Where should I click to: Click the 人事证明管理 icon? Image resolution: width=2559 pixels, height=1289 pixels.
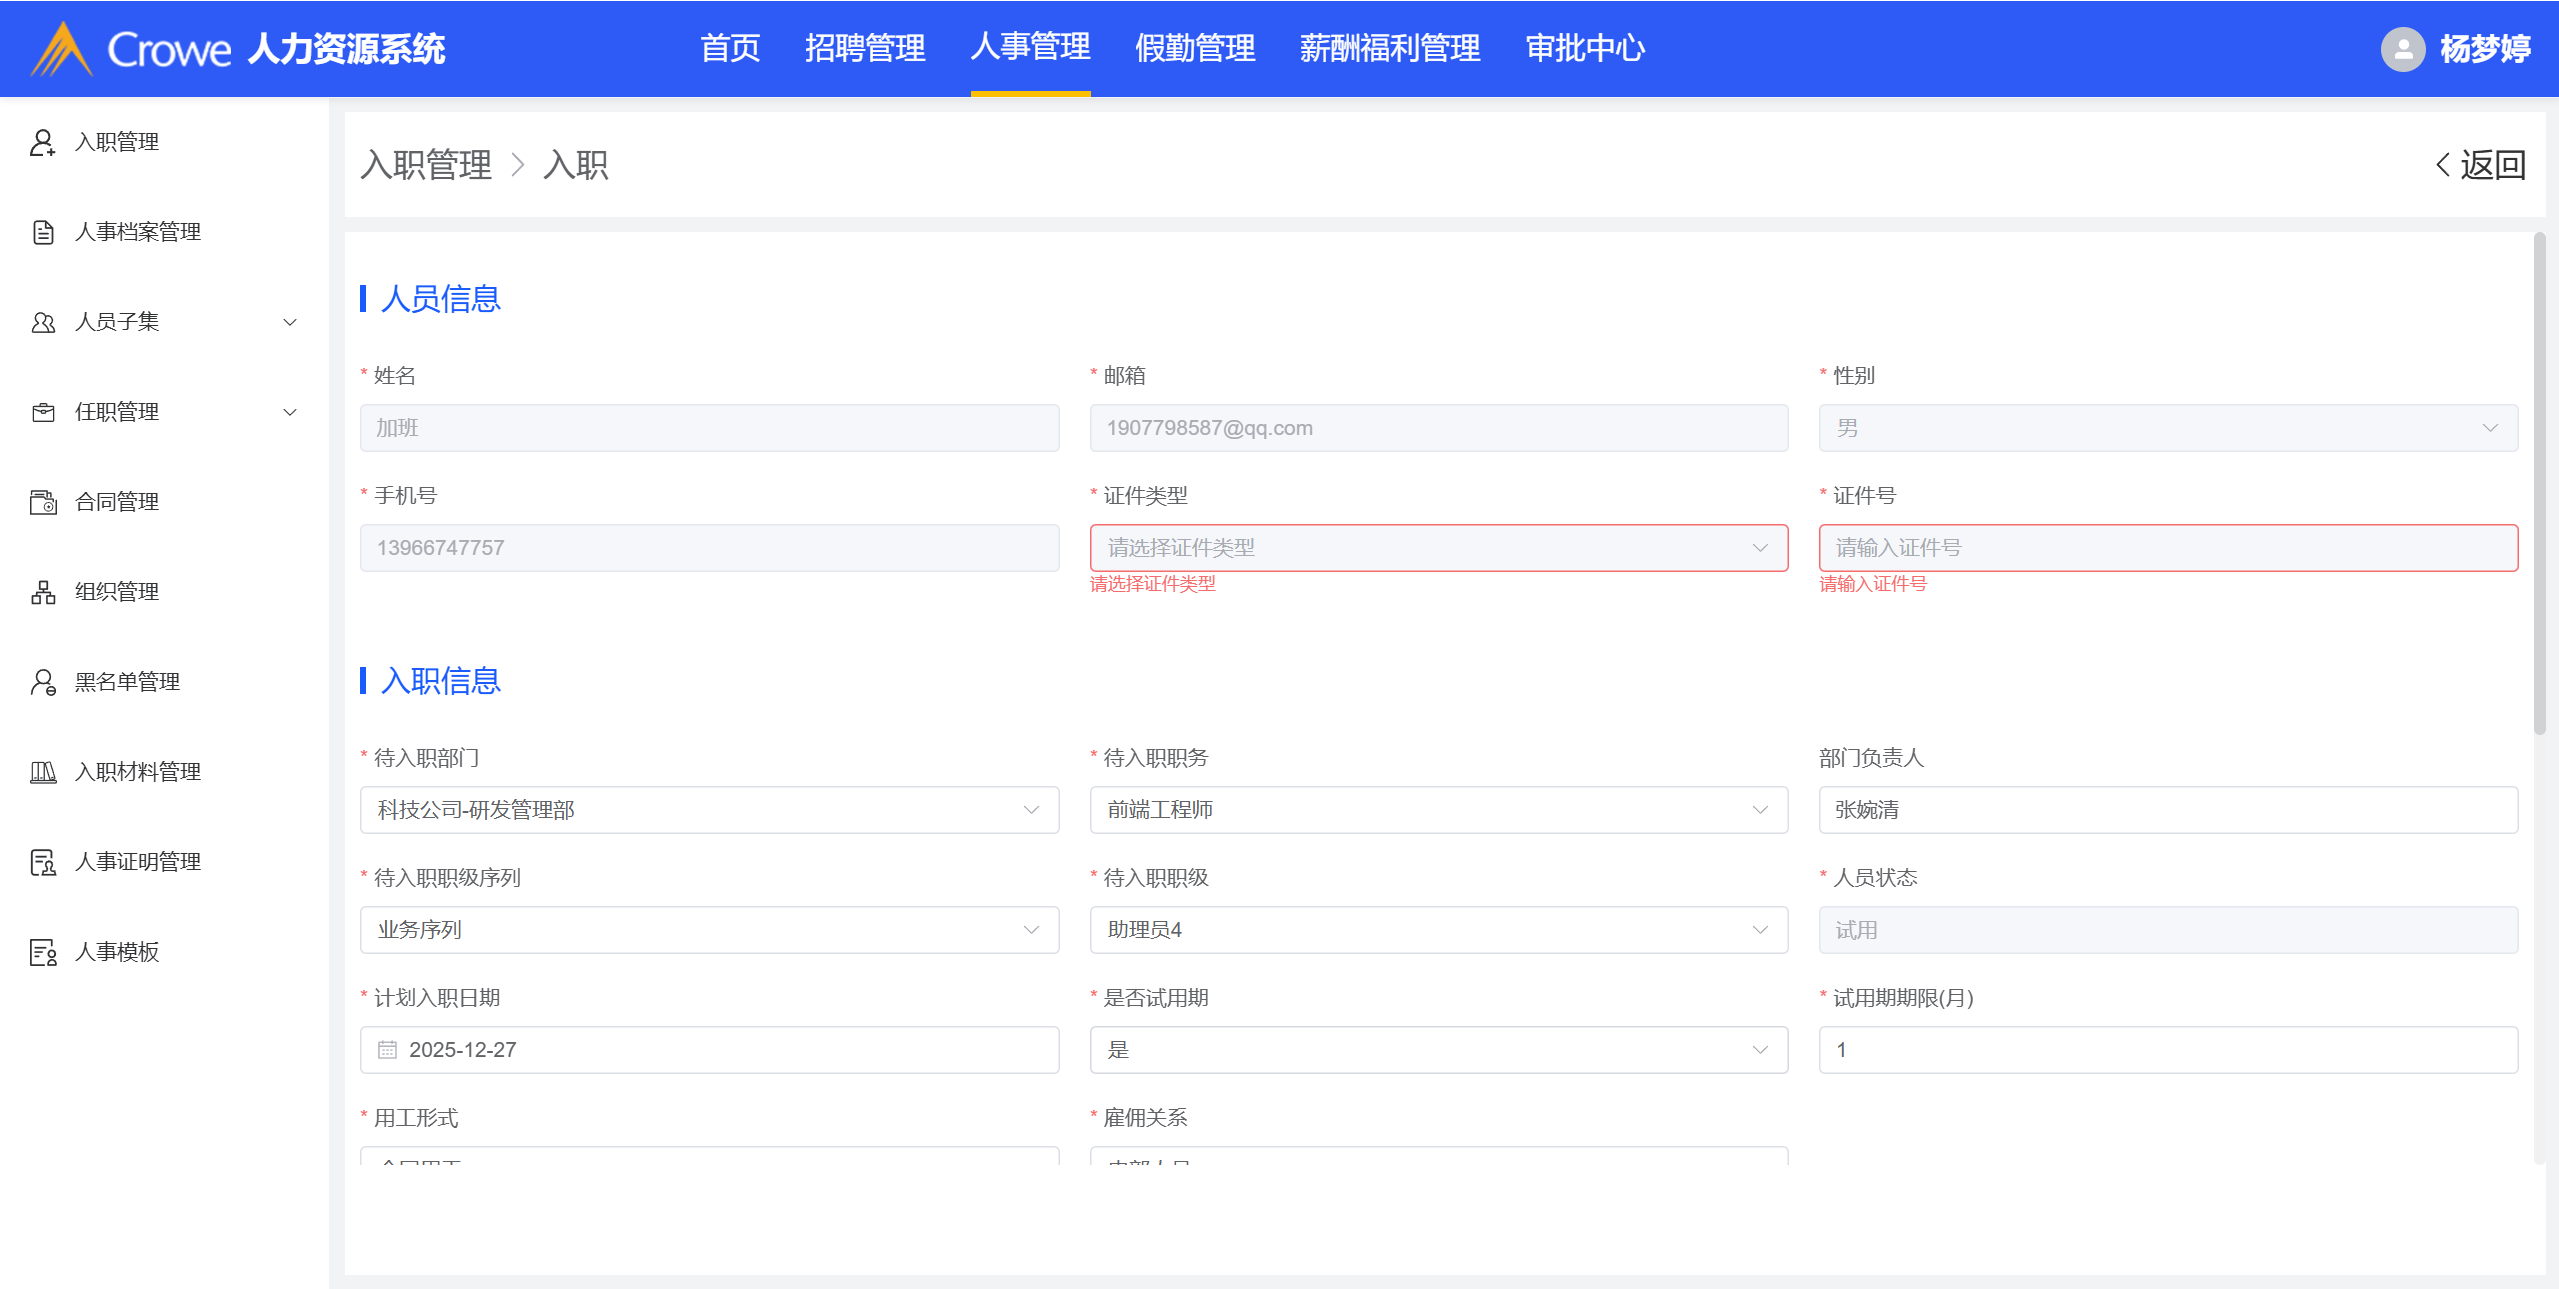pyautogui.click(x=42, y=862)
